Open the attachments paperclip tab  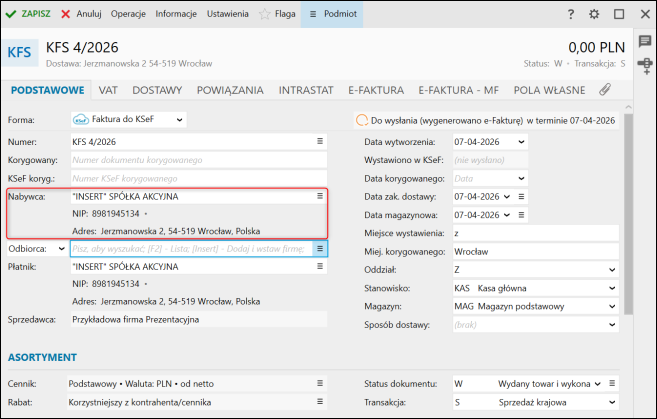coord(604,89)
